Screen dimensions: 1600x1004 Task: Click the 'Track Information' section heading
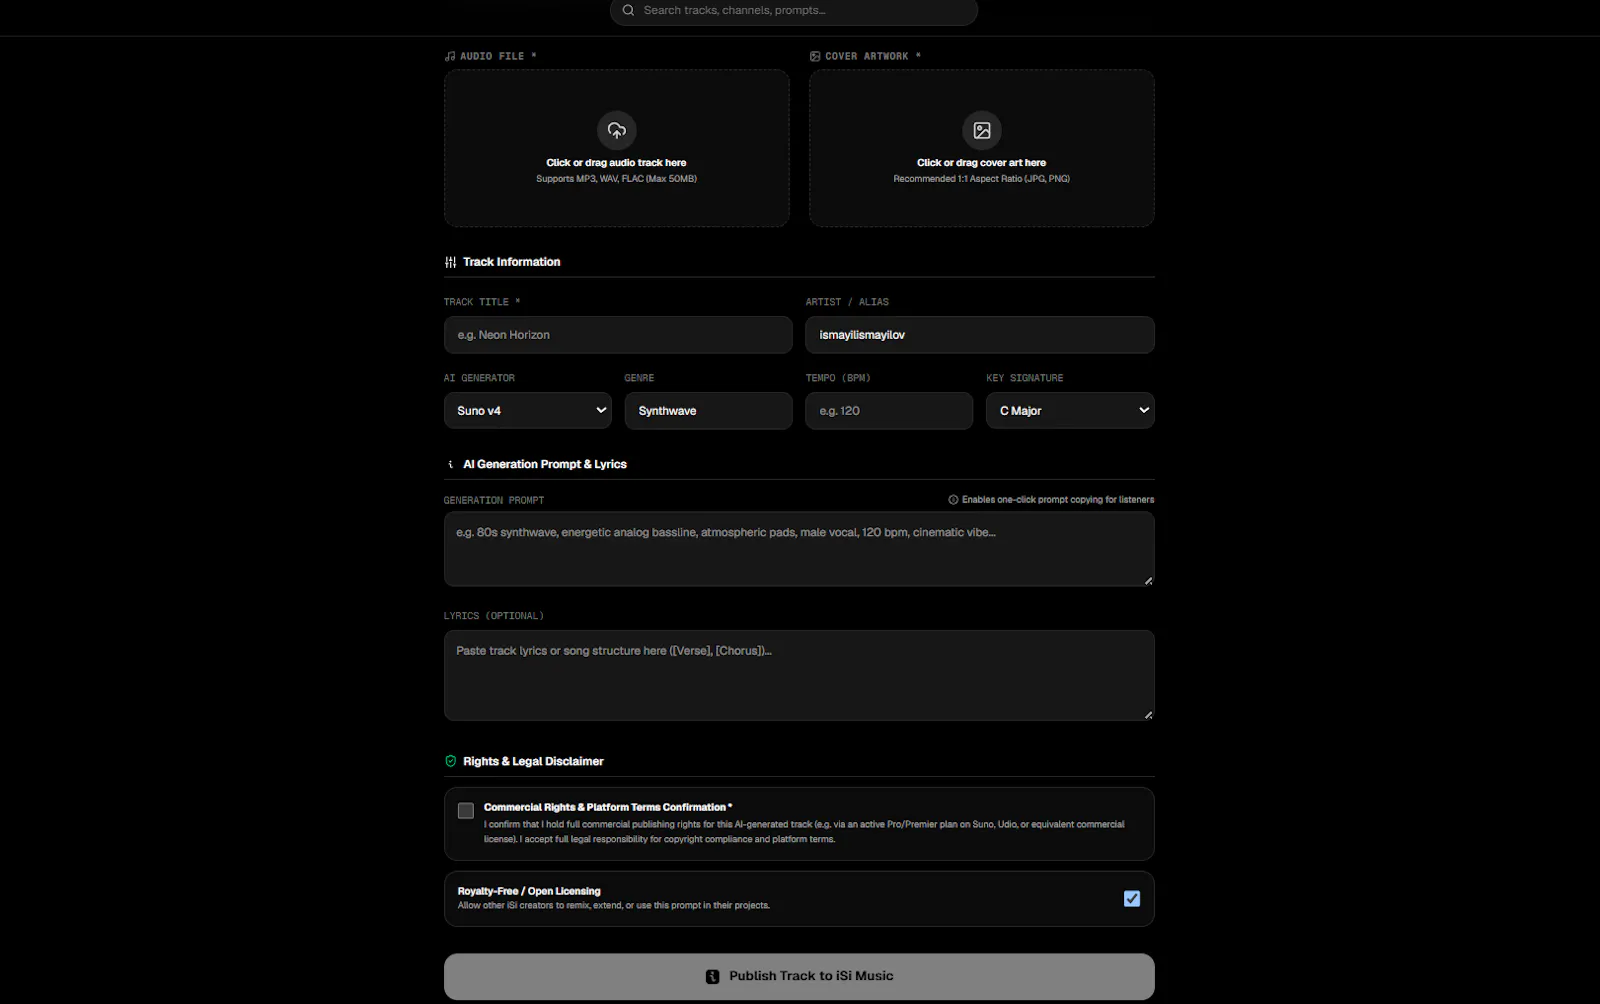coord(511,262)
